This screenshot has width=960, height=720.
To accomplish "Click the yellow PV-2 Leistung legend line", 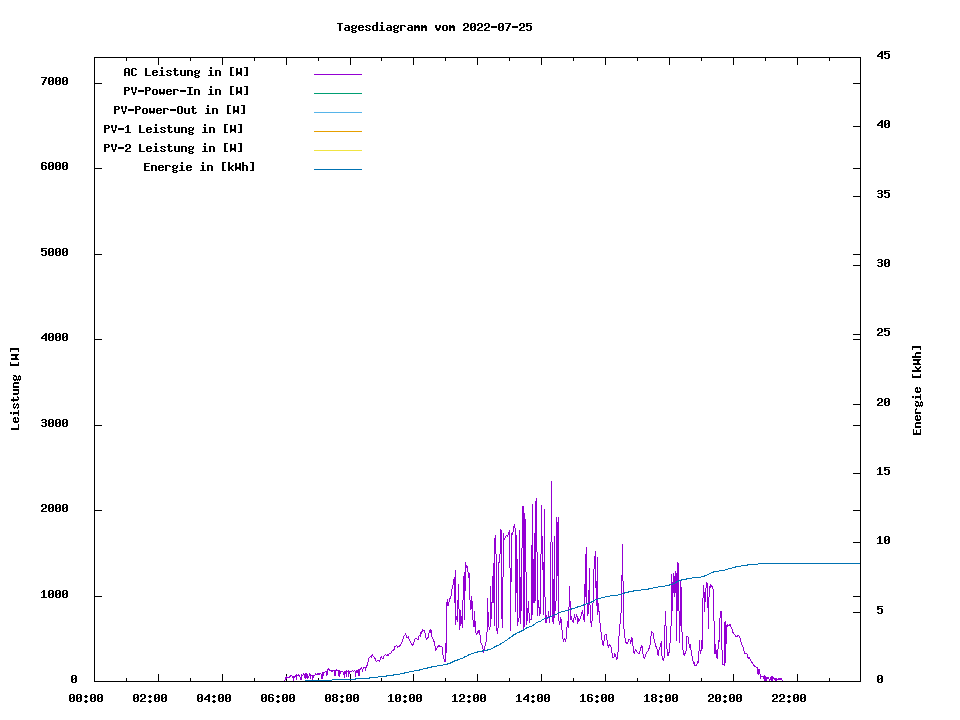I will click(337, 150).
